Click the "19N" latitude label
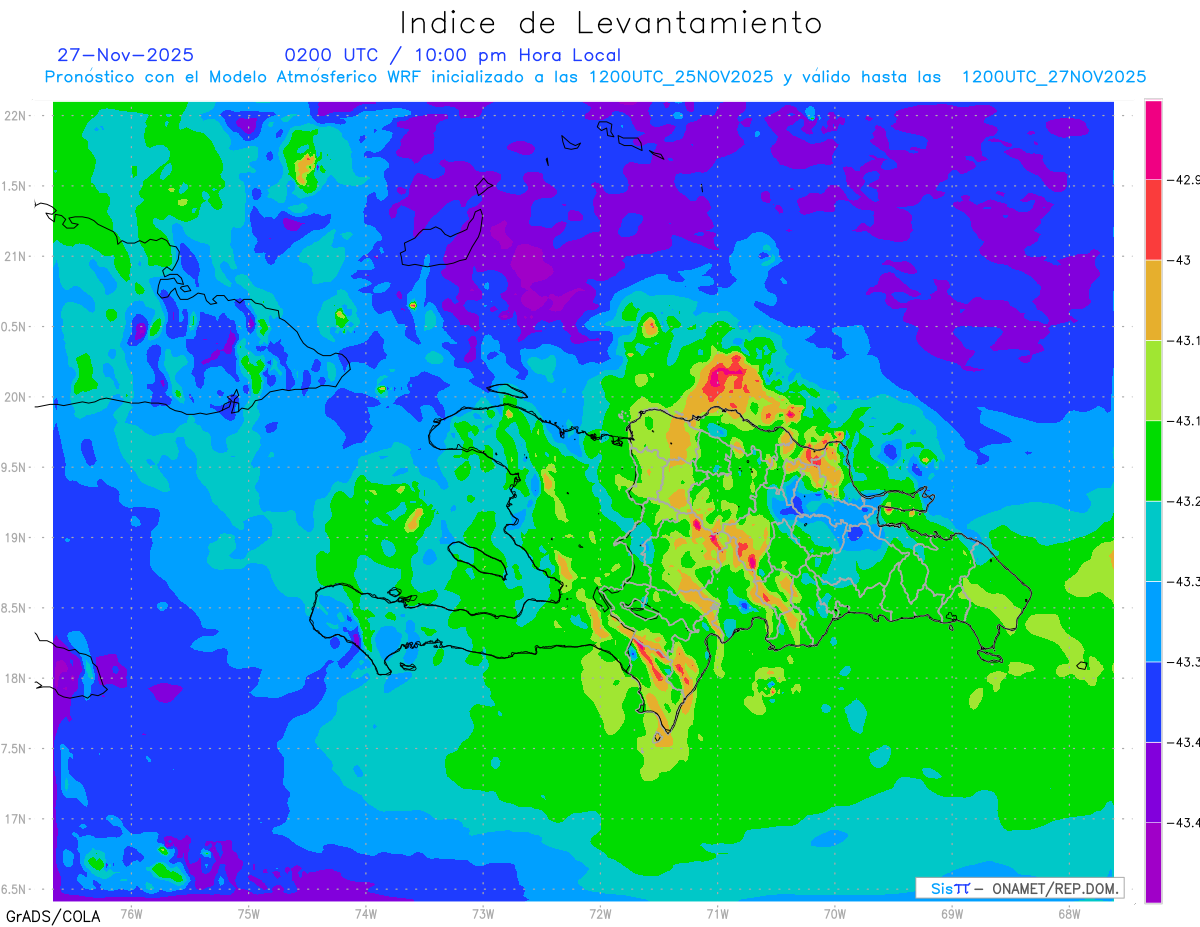This screenshot has height=927, width=1200. coord(16,538)
